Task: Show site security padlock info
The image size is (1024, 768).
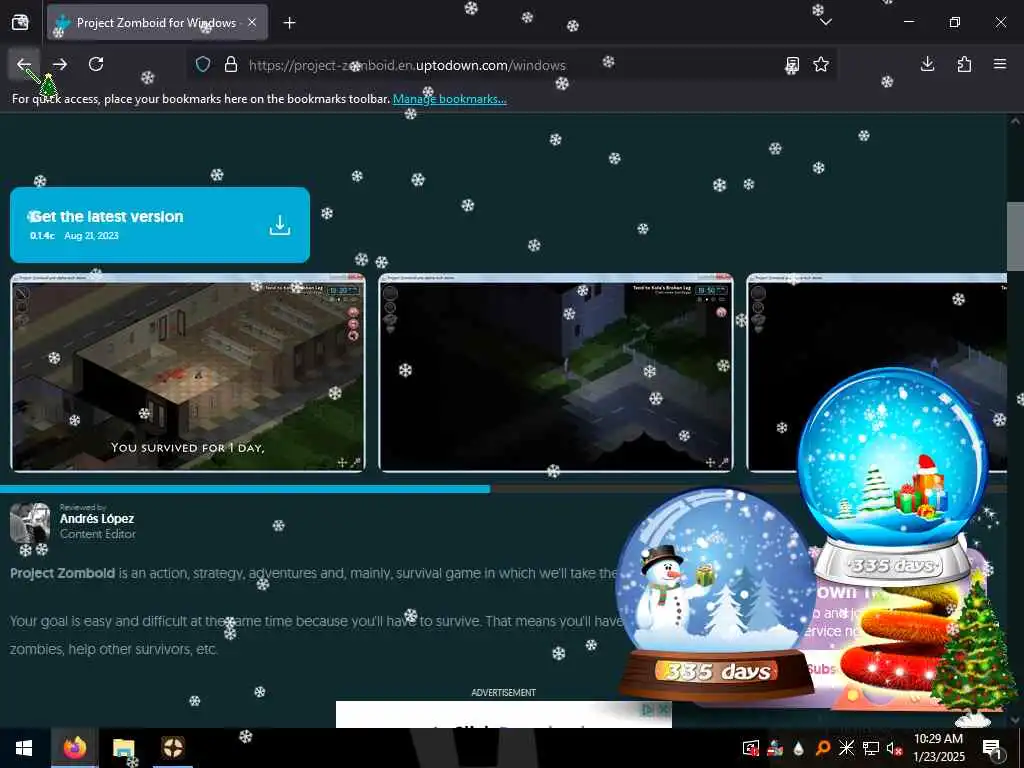Action: click(x=231, y=64)
